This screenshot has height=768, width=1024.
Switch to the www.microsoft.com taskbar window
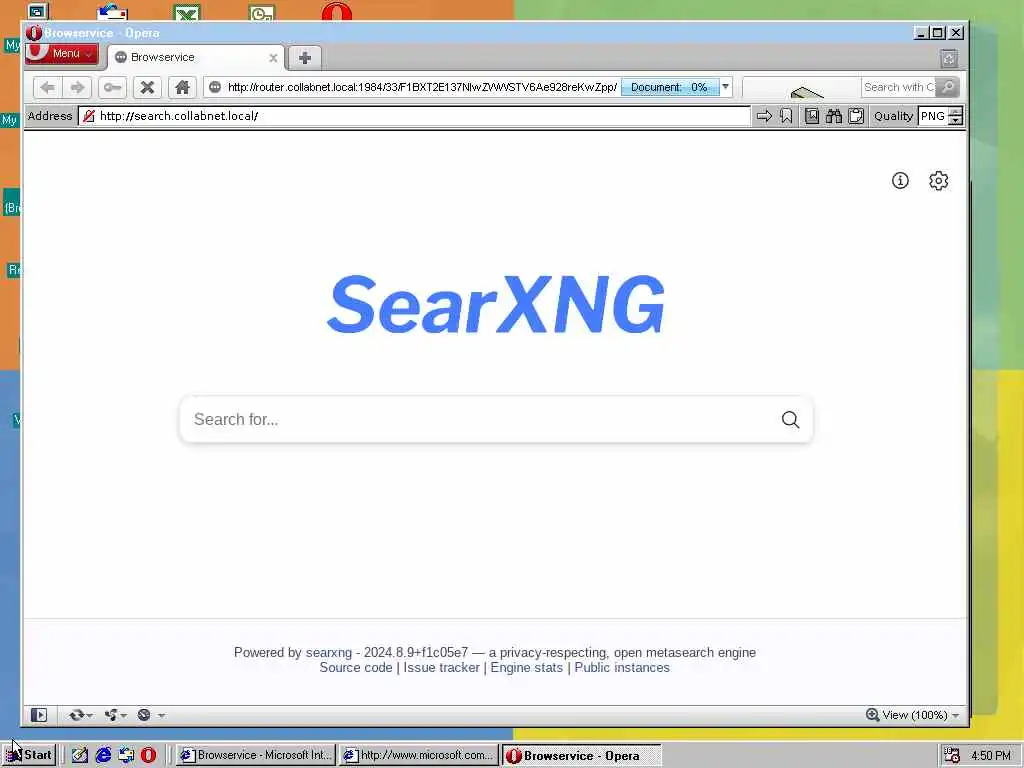[x=419, y=755]
